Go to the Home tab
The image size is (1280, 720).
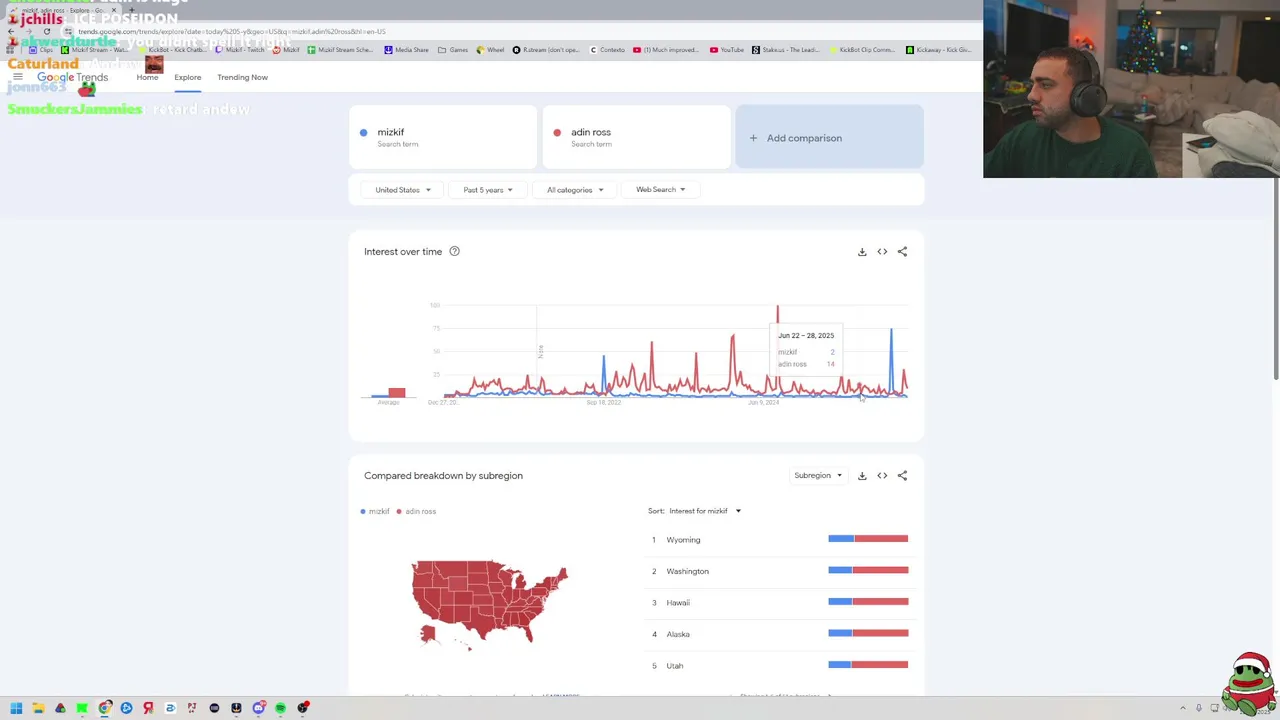pyautogui.click(x=147, y=77)
